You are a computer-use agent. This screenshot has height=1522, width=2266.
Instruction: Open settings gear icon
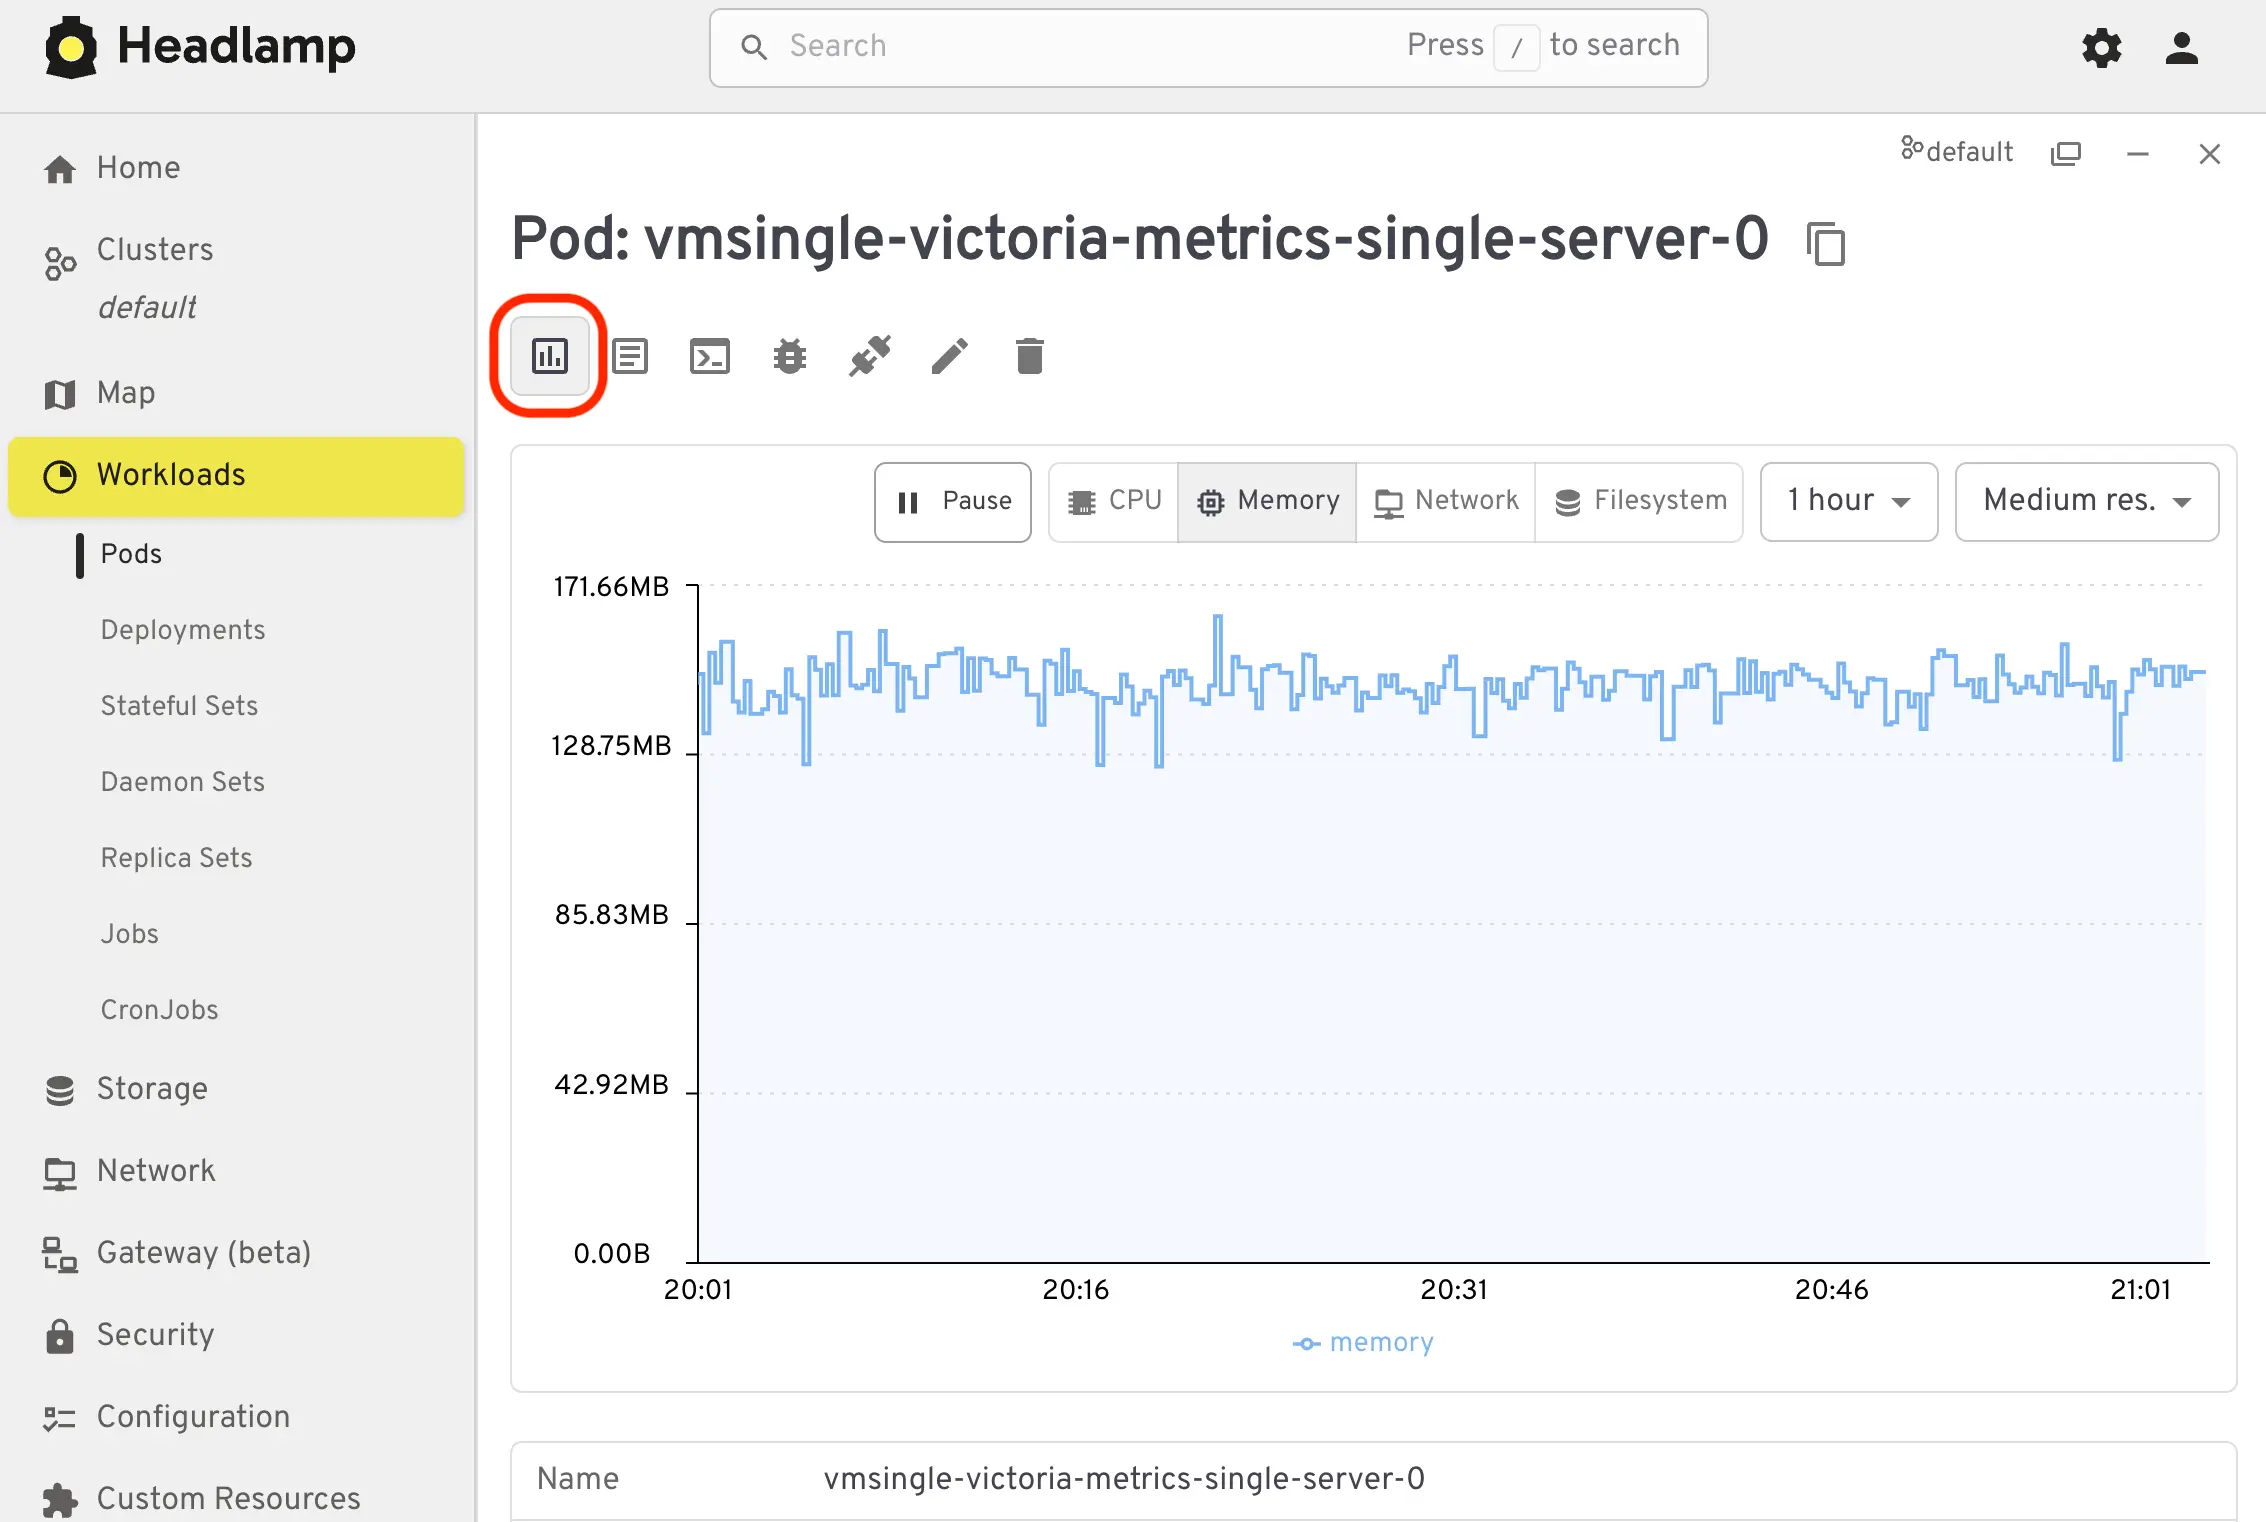click(2101, 47)
